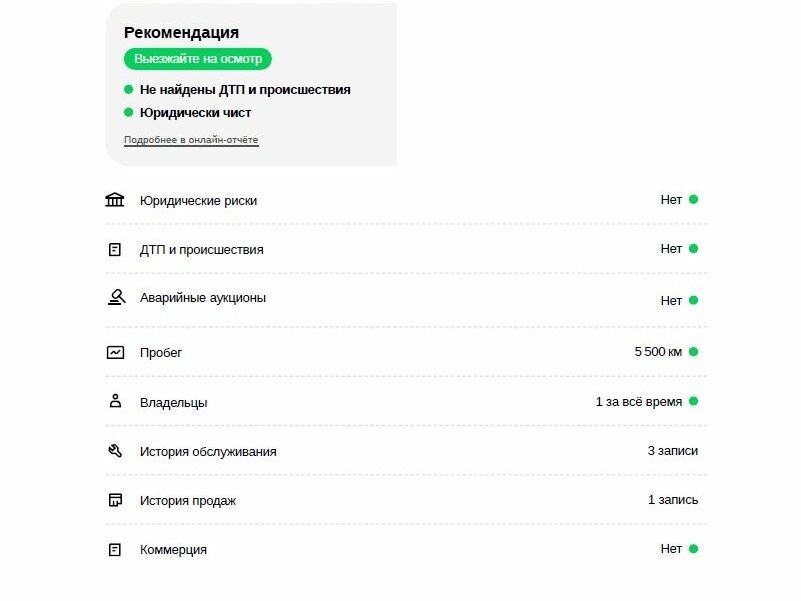
Task: Click the green Выезжайте на осмотр badge
Action: tap(198, 59)
